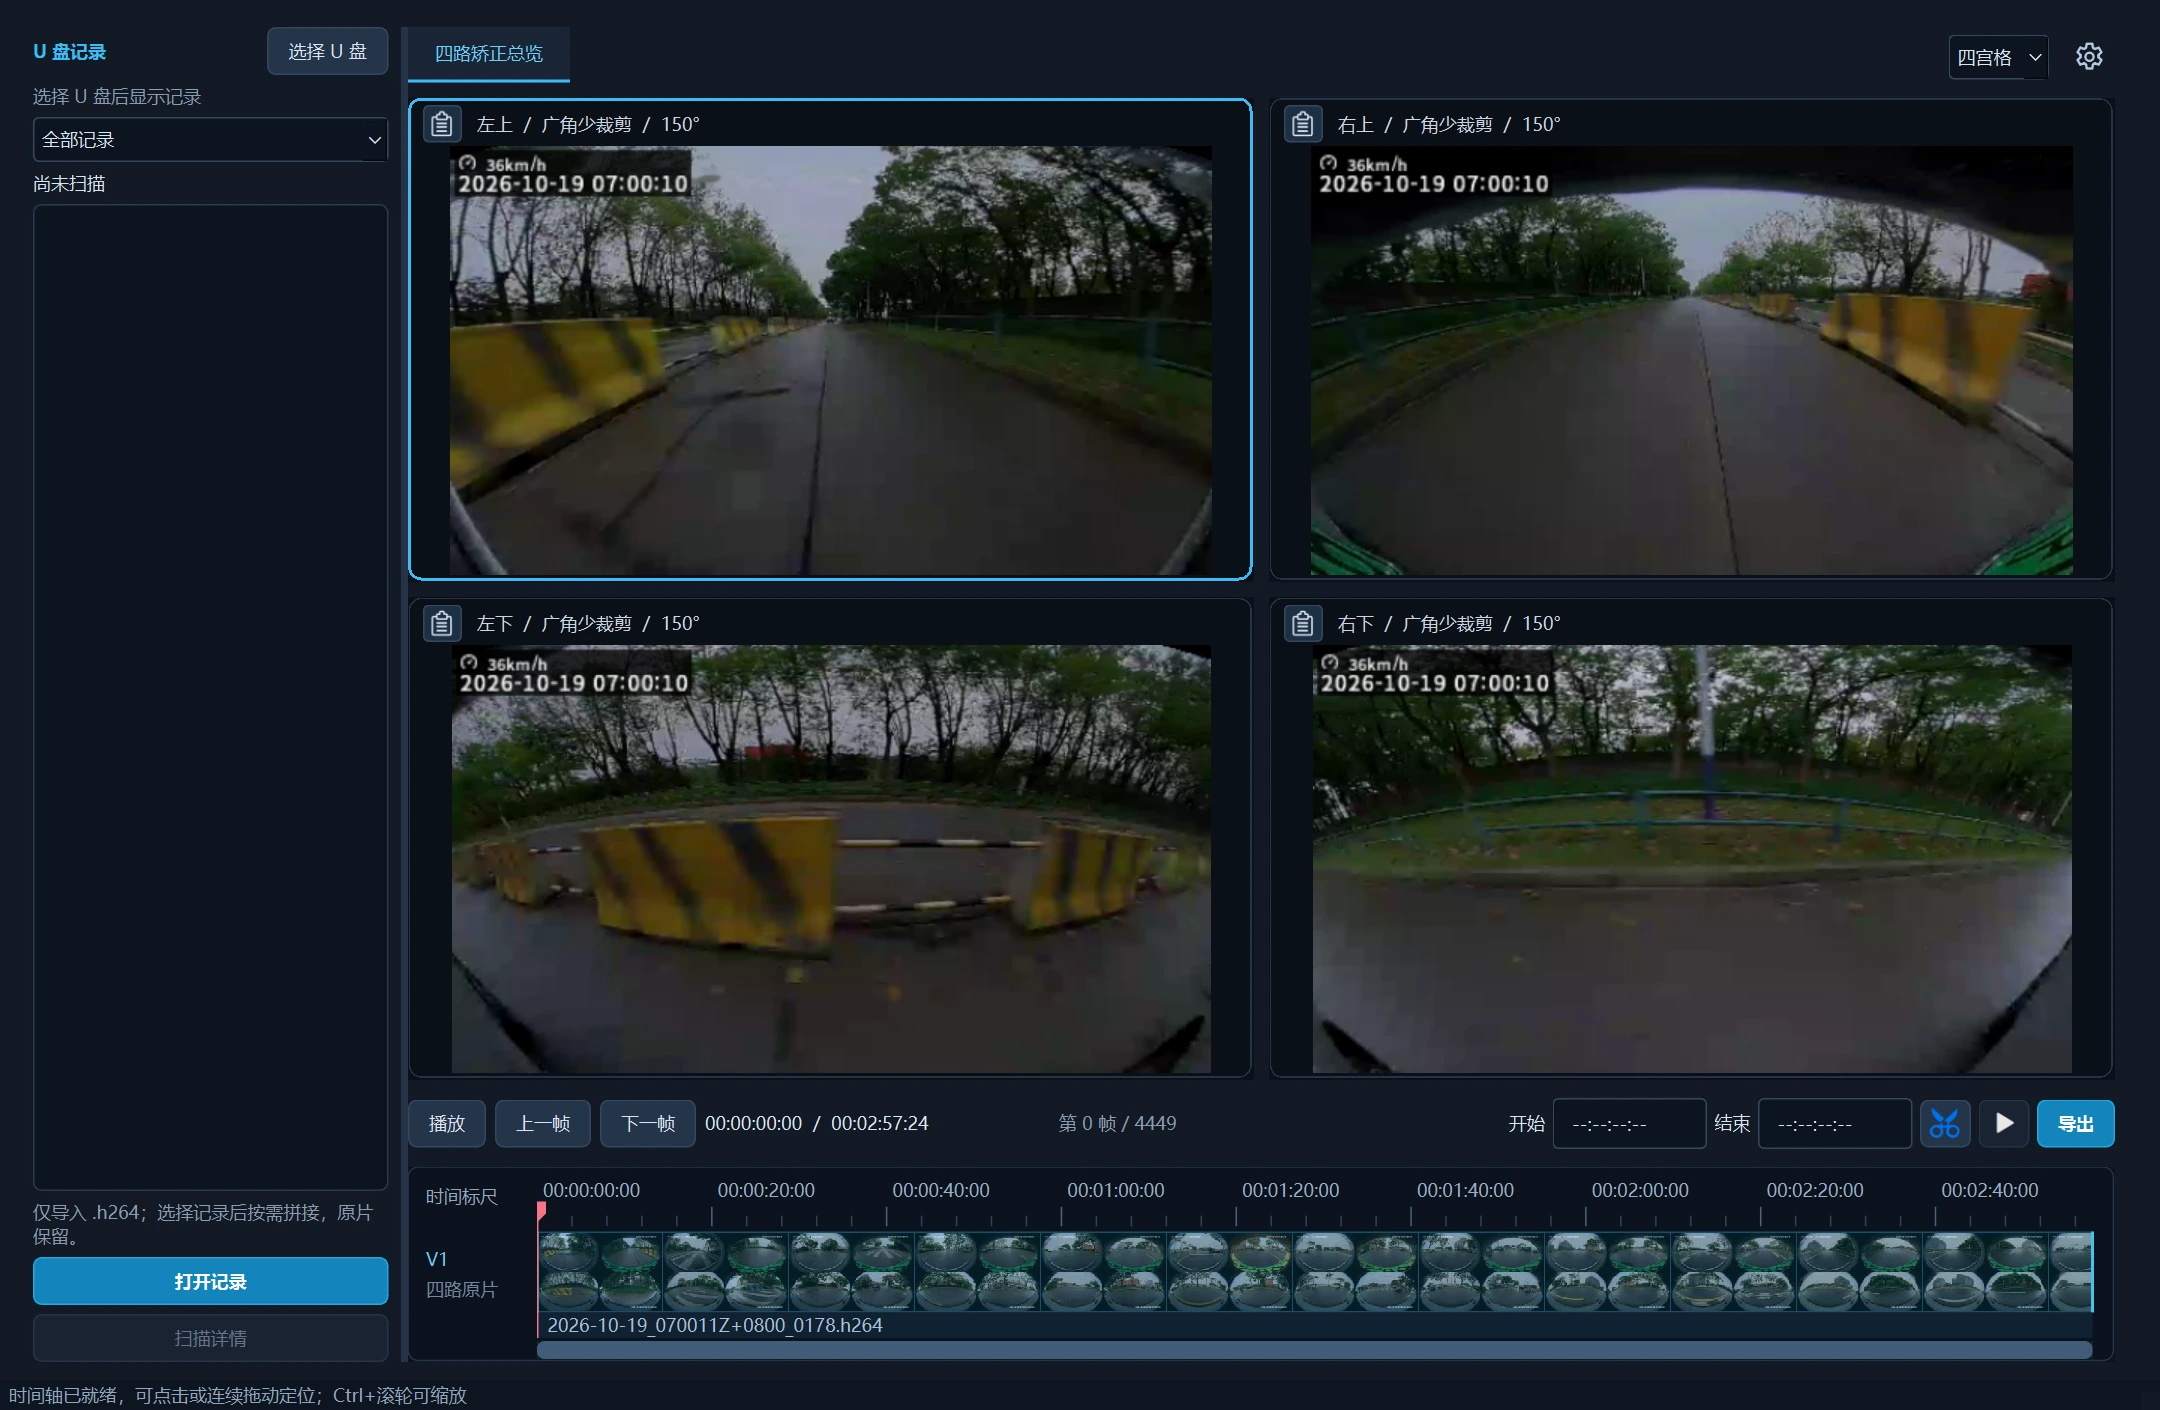Click the 导出 export button
Viewport: 2160px width, 1410px height.
point(2076,1124)
